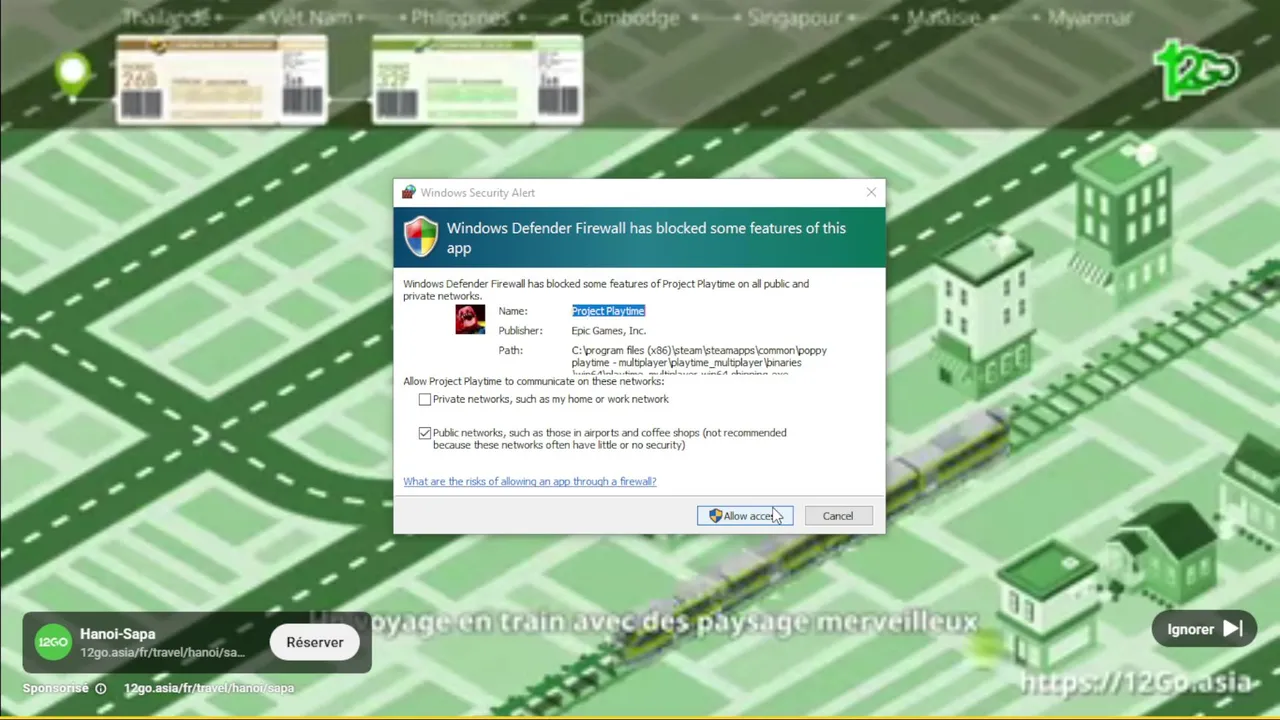Click the Réserver button in the ad

coord(315,642)
